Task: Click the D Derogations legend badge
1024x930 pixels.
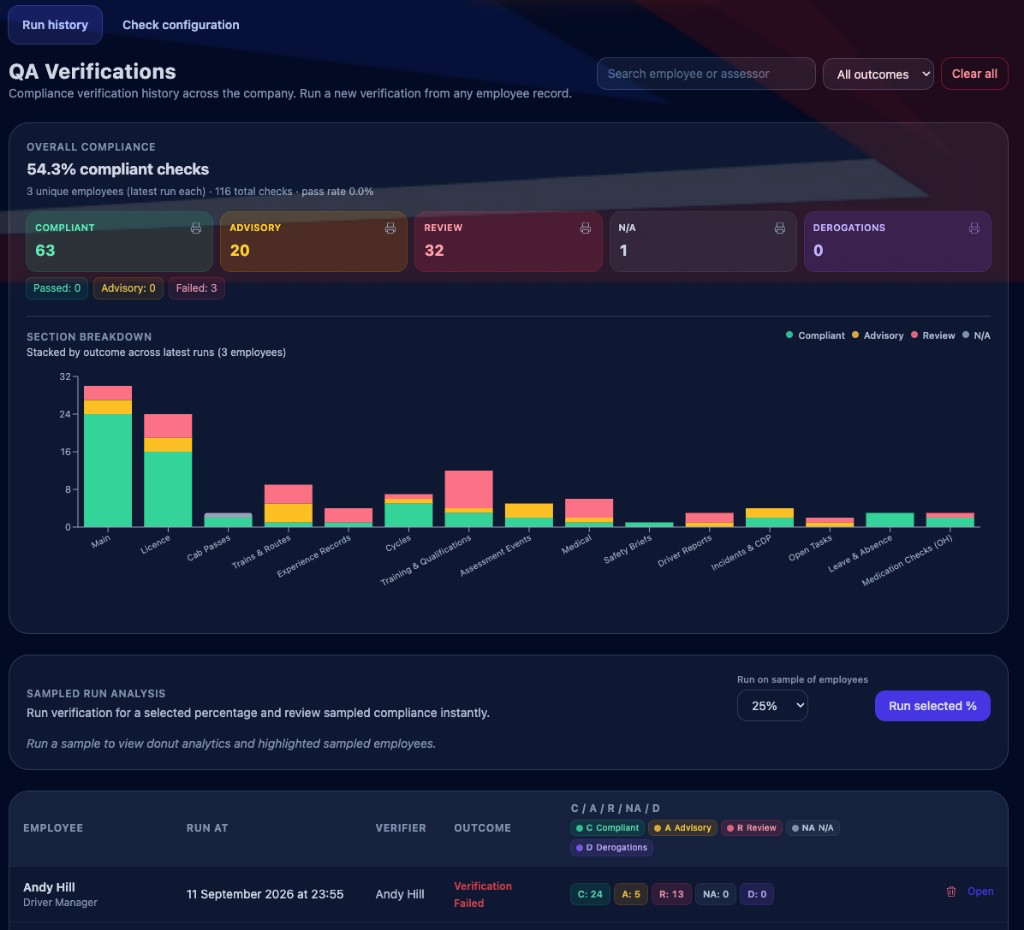Action: [611, 847]
